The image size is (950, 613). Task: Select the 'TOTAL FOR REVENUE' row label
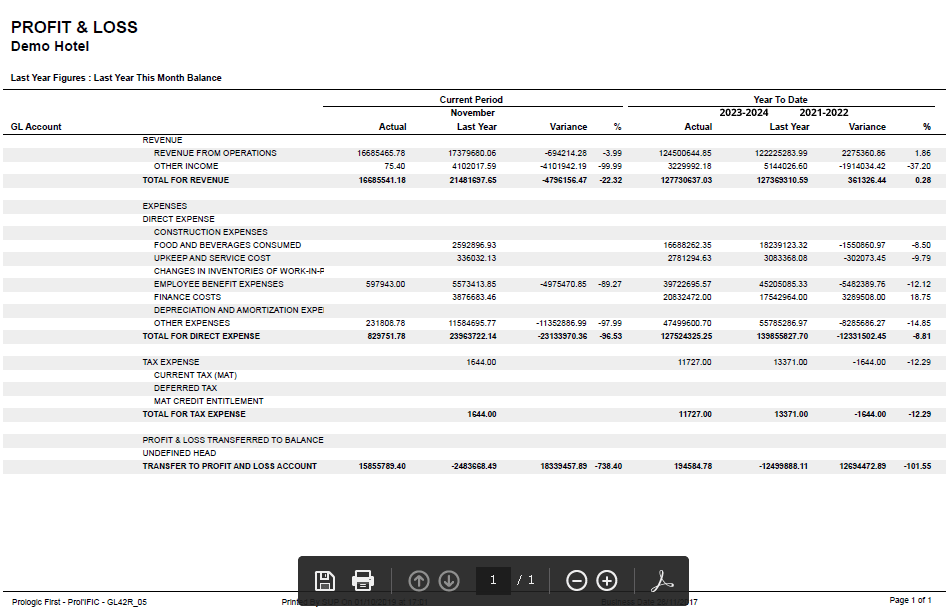pyautogui.click(x=185, y=180)
